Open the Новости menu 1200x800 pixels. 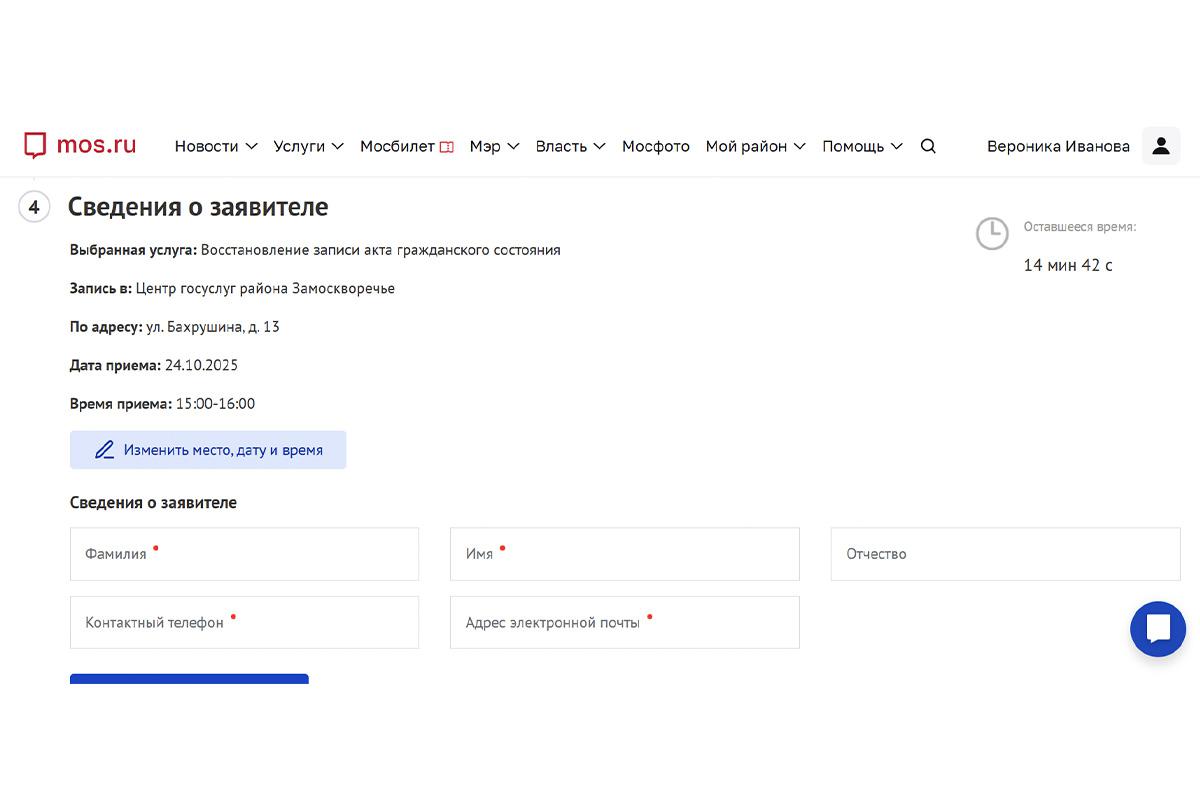tap(207, 146)
